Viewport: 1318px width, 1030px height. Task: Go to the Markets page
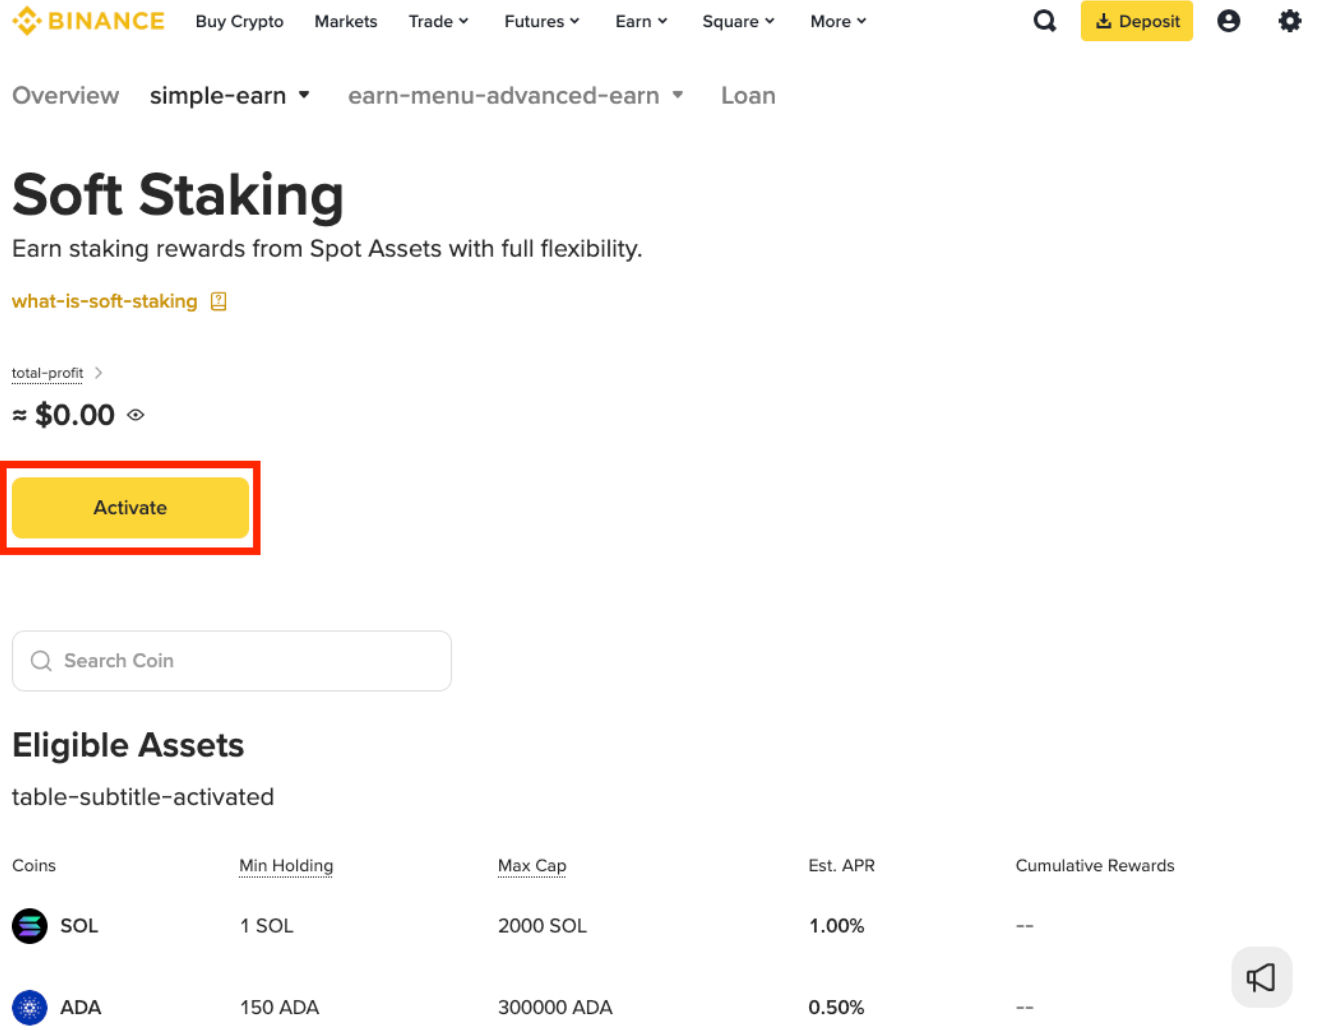345,21
